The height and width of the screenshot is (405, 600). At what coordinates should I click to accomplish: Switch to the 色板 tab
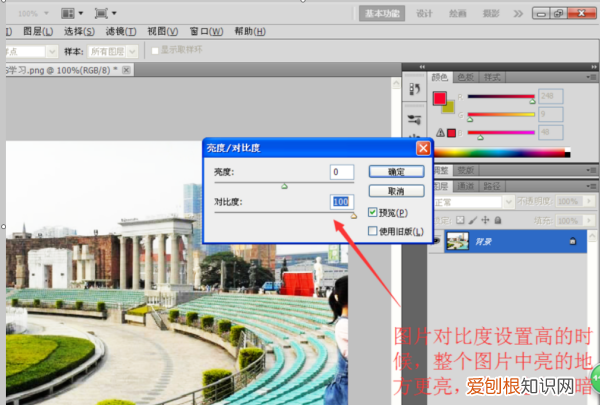coord(466,77)
